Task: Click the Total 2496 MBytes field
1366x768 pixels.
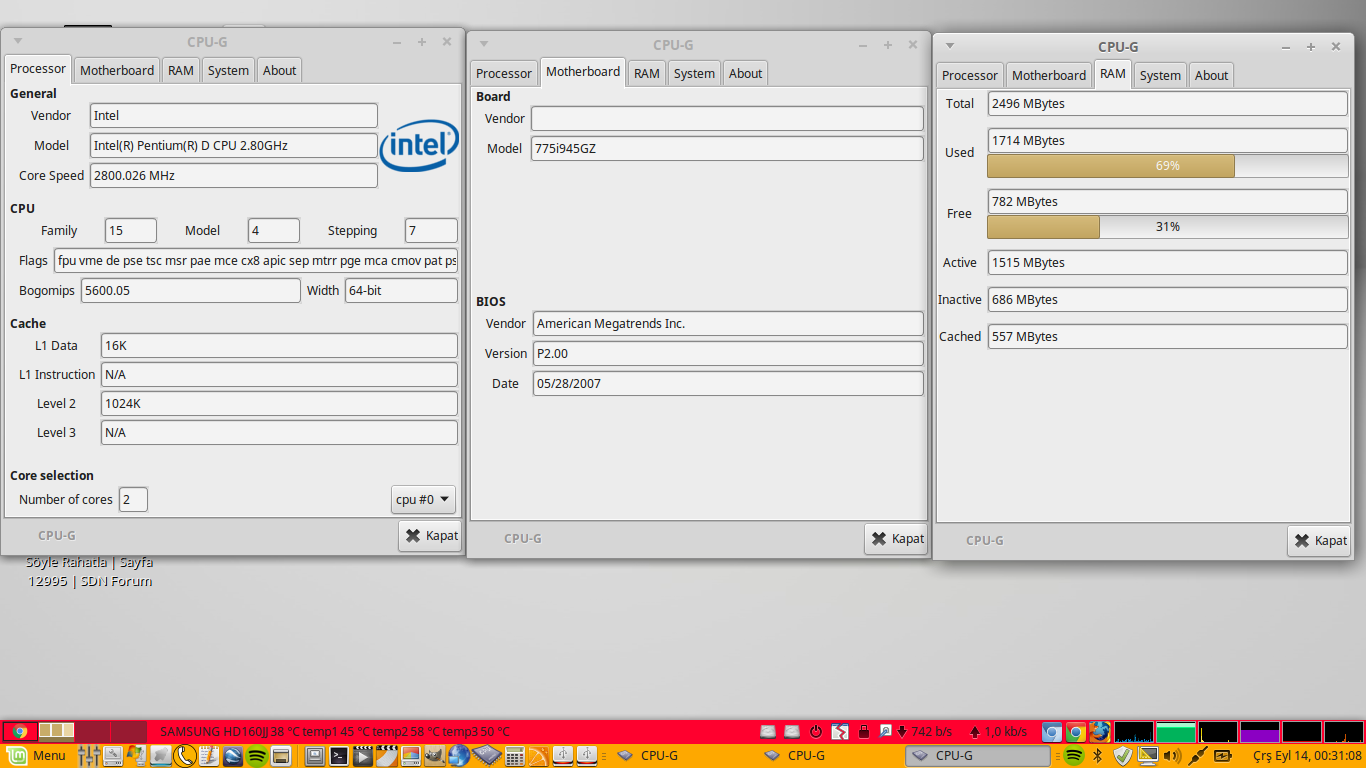Action: point(1168,103)
